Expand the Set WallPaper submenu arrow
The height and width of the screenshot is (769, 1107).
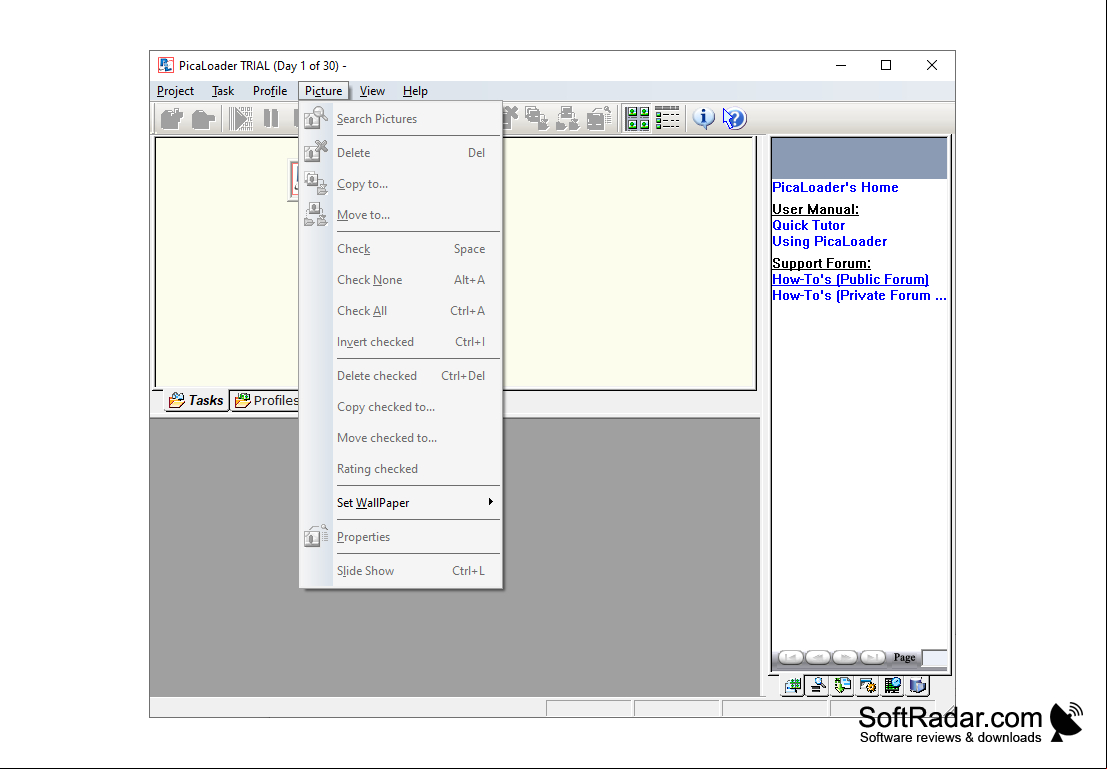(x=490, y=502)
